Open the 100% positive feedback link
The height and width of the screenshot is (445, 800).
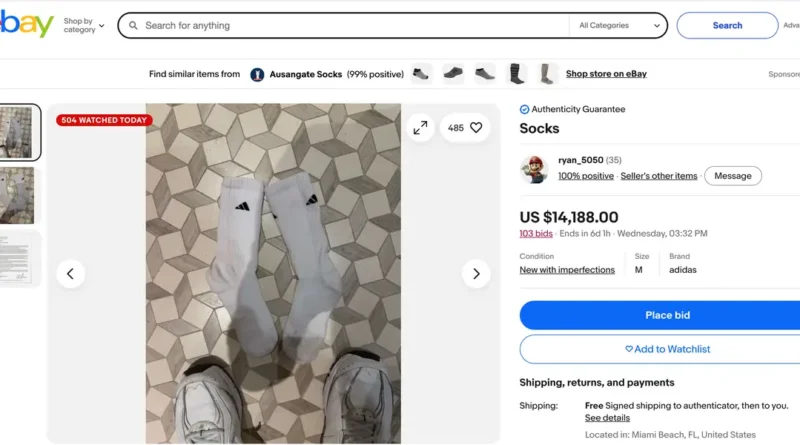tap(586, 176)
